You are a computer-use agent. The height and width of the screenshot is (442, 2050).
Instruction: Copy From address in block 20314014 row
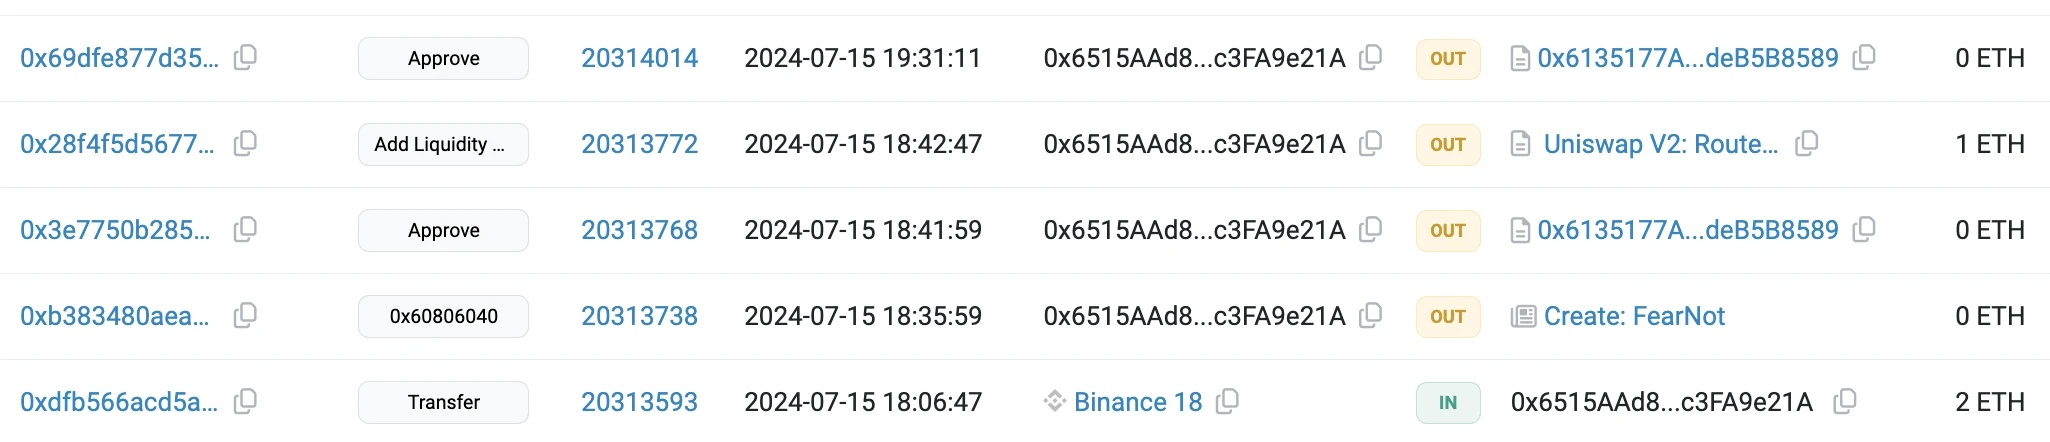(1371, 58)
